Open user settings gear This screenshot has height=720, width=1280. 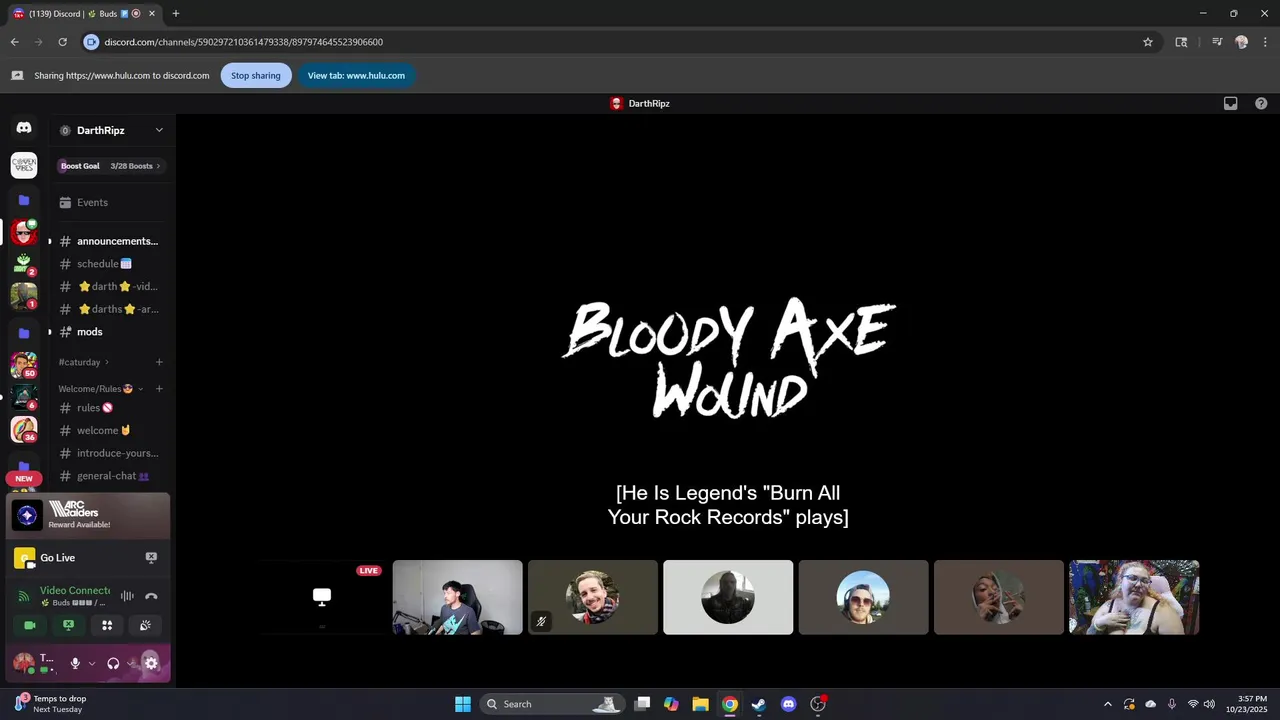tap(151, 663)
